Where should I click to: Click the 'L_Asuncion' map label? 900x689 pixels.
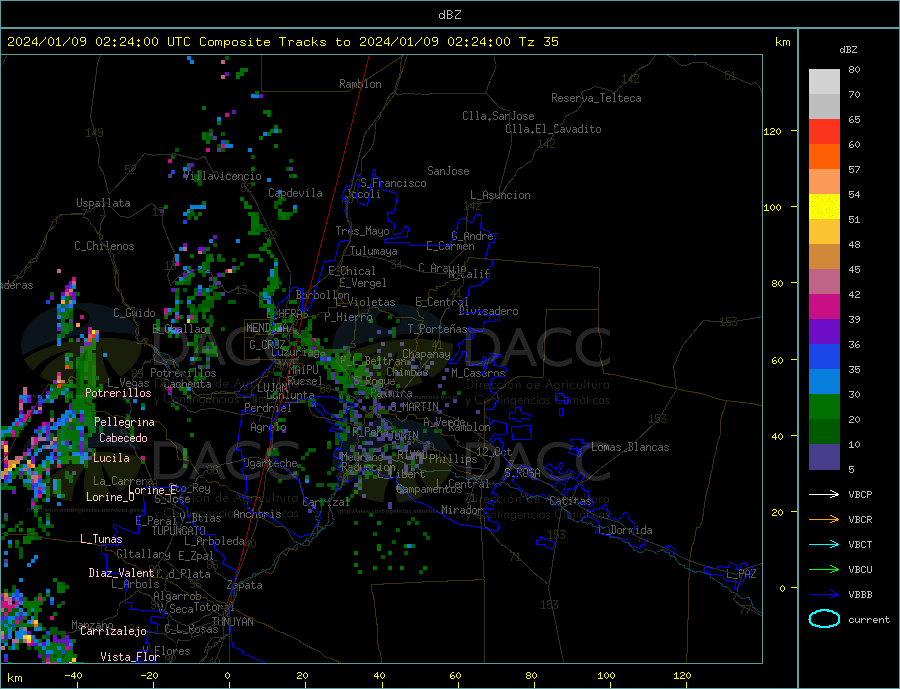(x=500, y=195)
